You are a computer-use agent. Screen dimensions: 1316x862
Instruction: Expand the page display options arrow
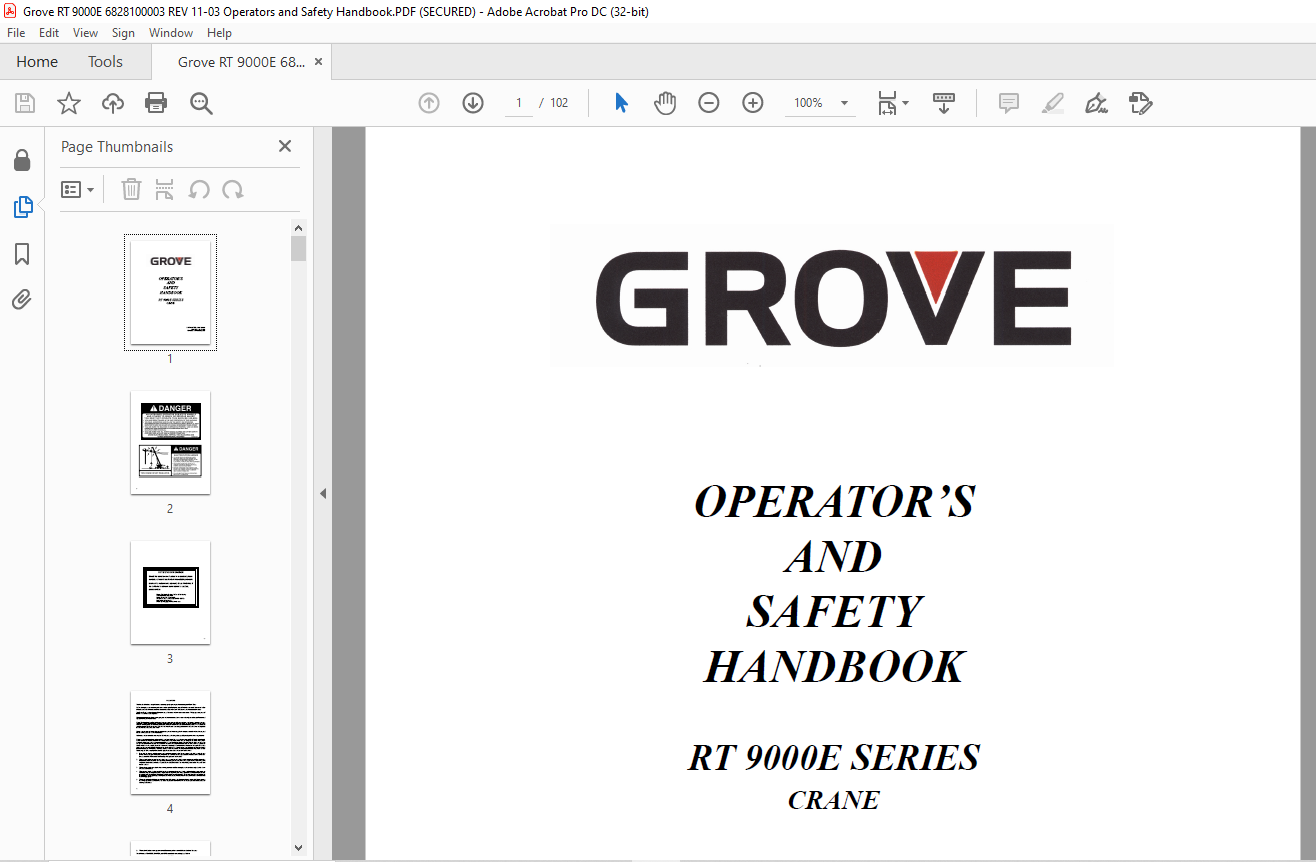click(x=905, y=103)
